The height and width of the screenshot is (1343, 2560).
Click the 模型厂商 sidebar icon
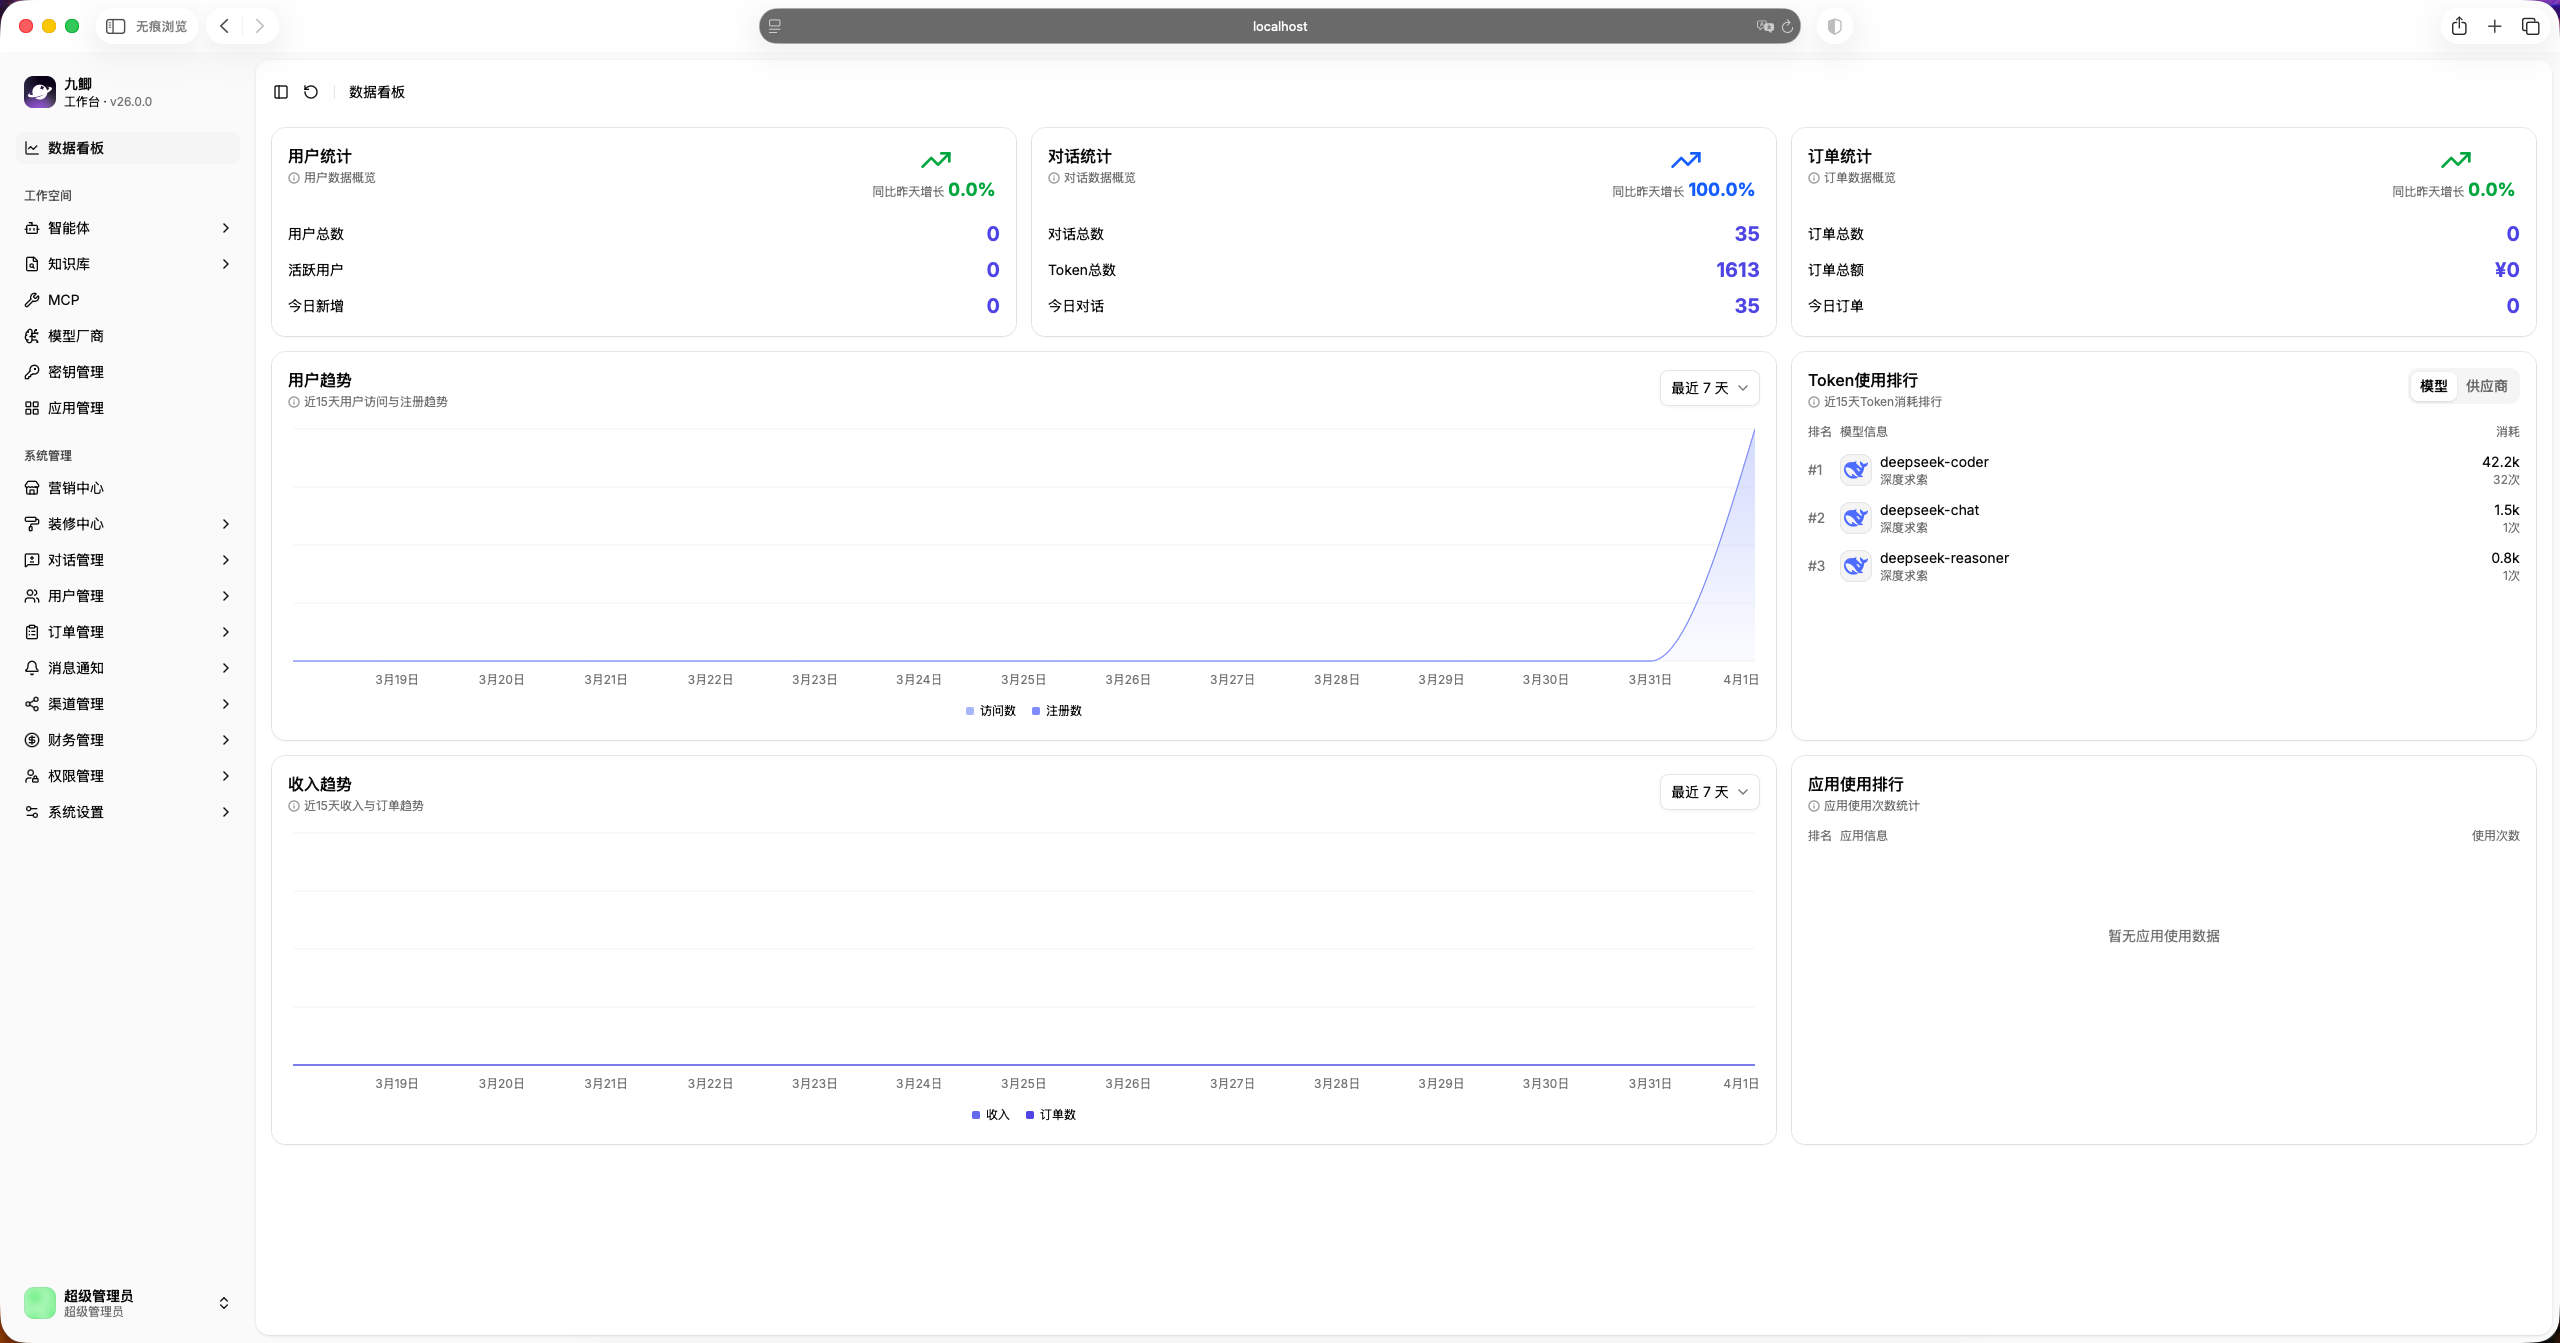point(32,336)
